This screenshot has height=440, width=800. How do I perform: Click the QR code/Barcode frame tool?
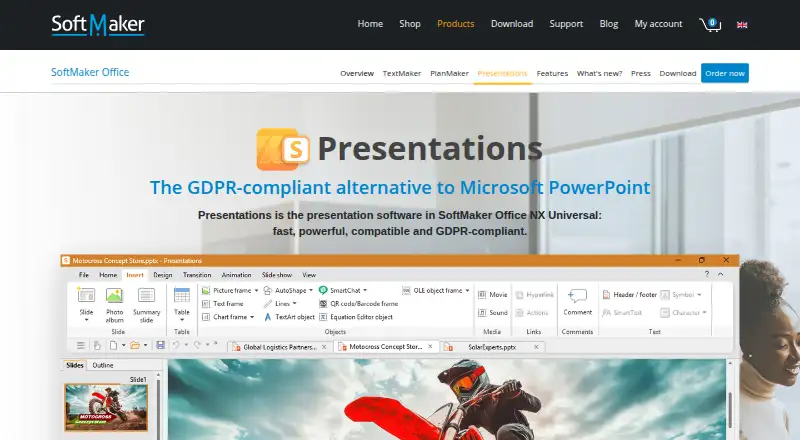[358, 304]
